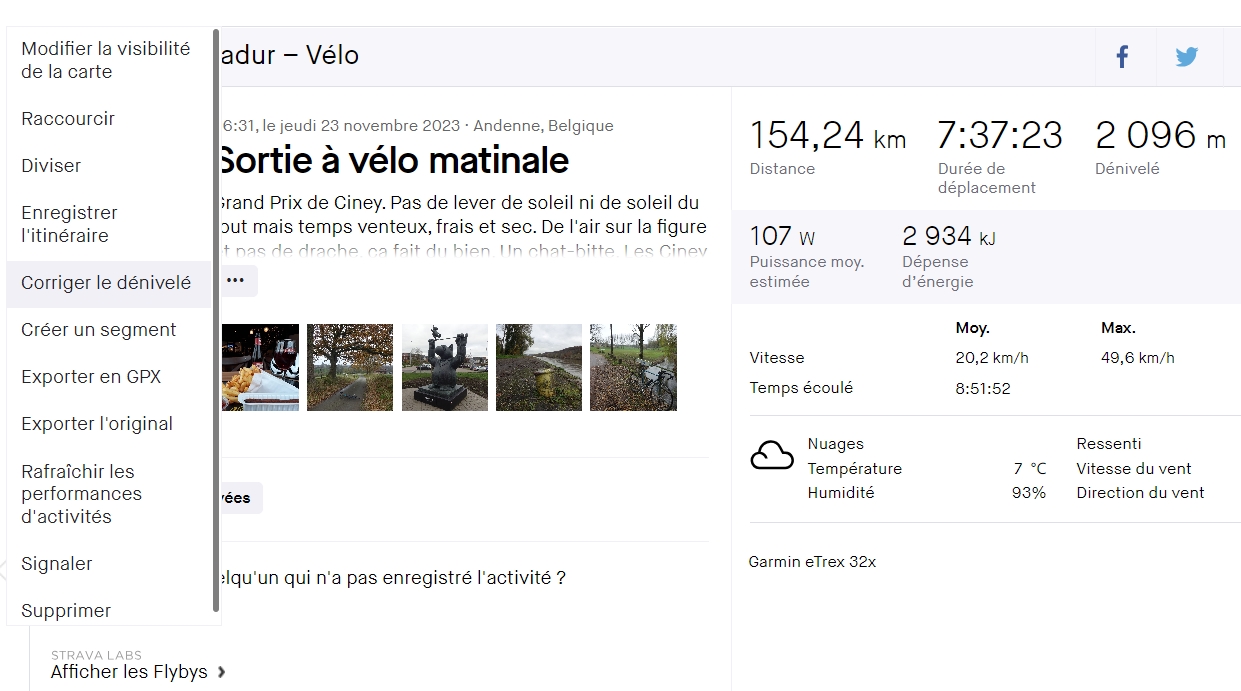Open the three-dots more options button
This screenshot has height=691, width=1241.
(x=235, y=281)
